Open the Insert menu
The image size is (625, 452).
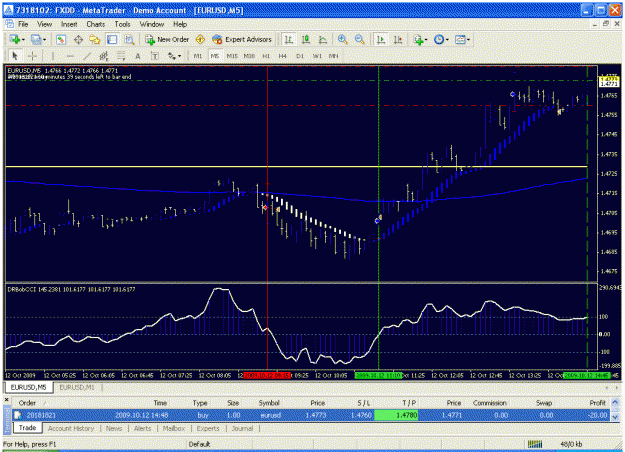point(69,24)
